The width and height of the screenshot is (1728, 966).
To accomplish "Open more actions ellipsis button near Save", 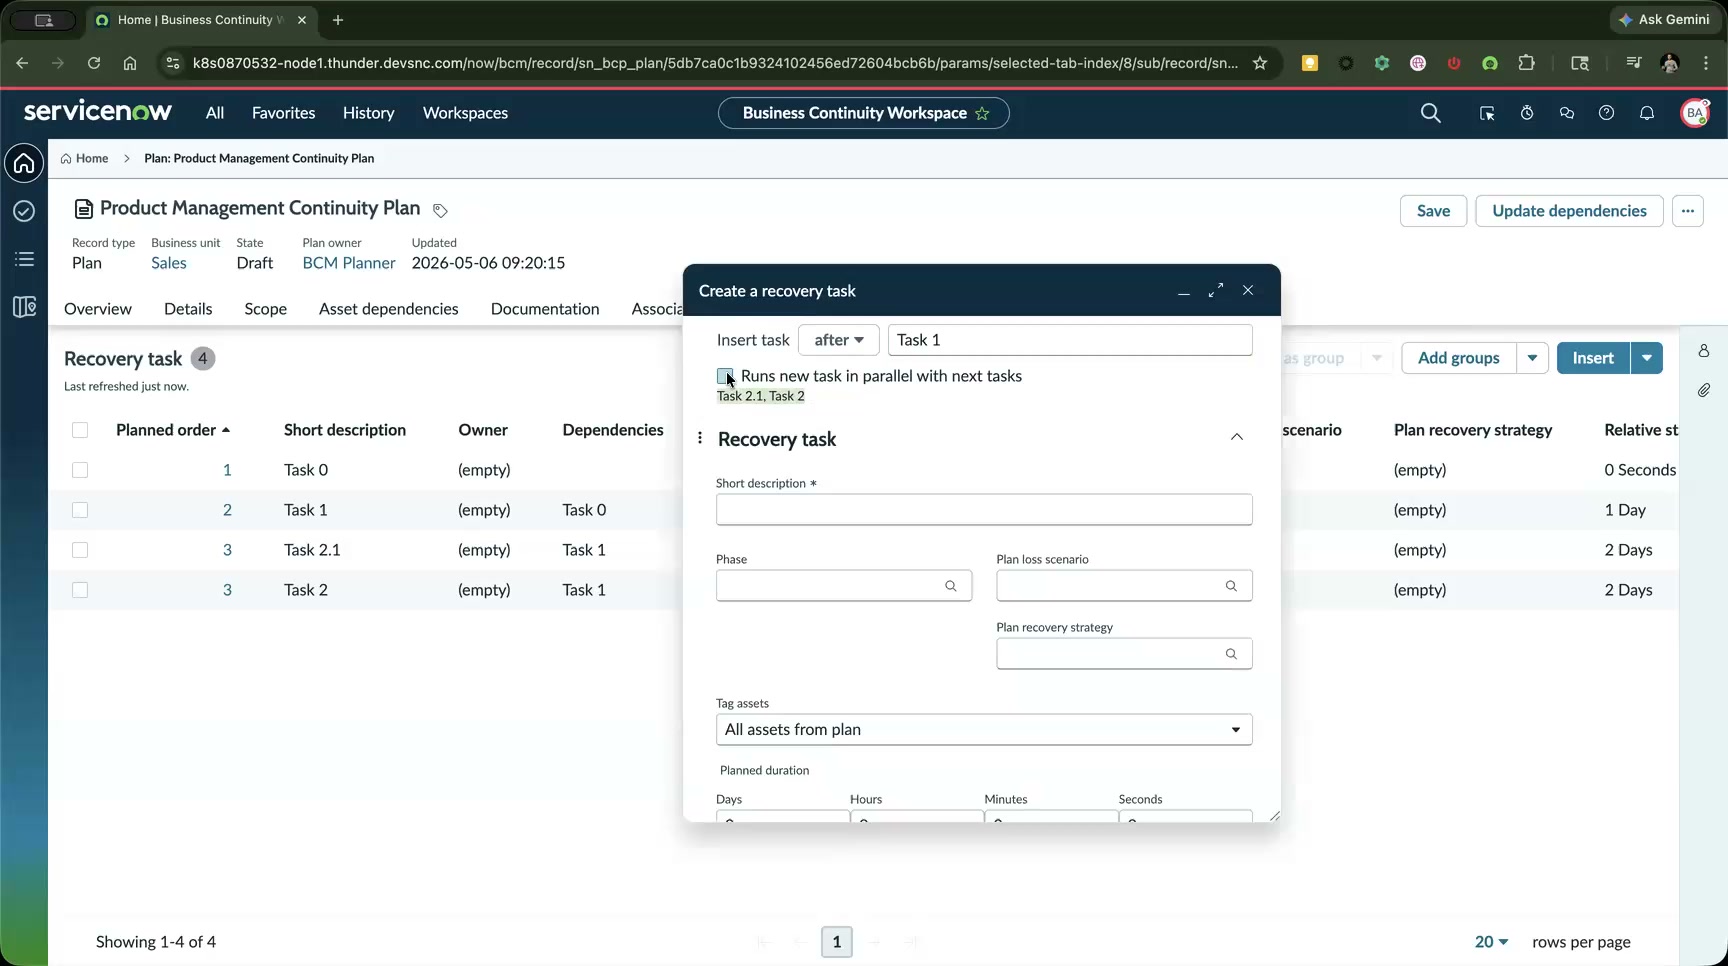I will coord(1688,211).
